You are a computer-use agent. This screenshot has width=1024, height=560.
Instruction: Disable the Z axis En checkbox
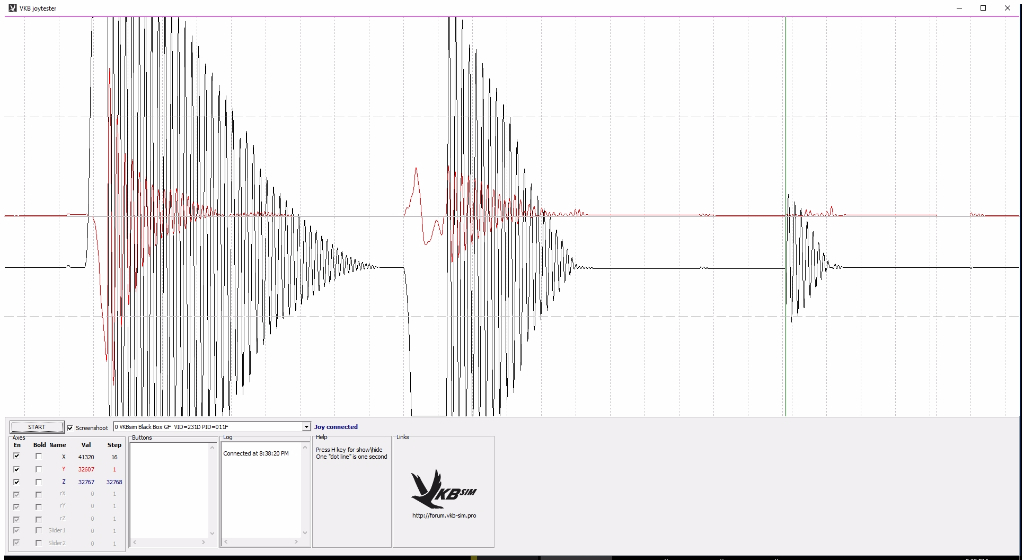point(16,481)
